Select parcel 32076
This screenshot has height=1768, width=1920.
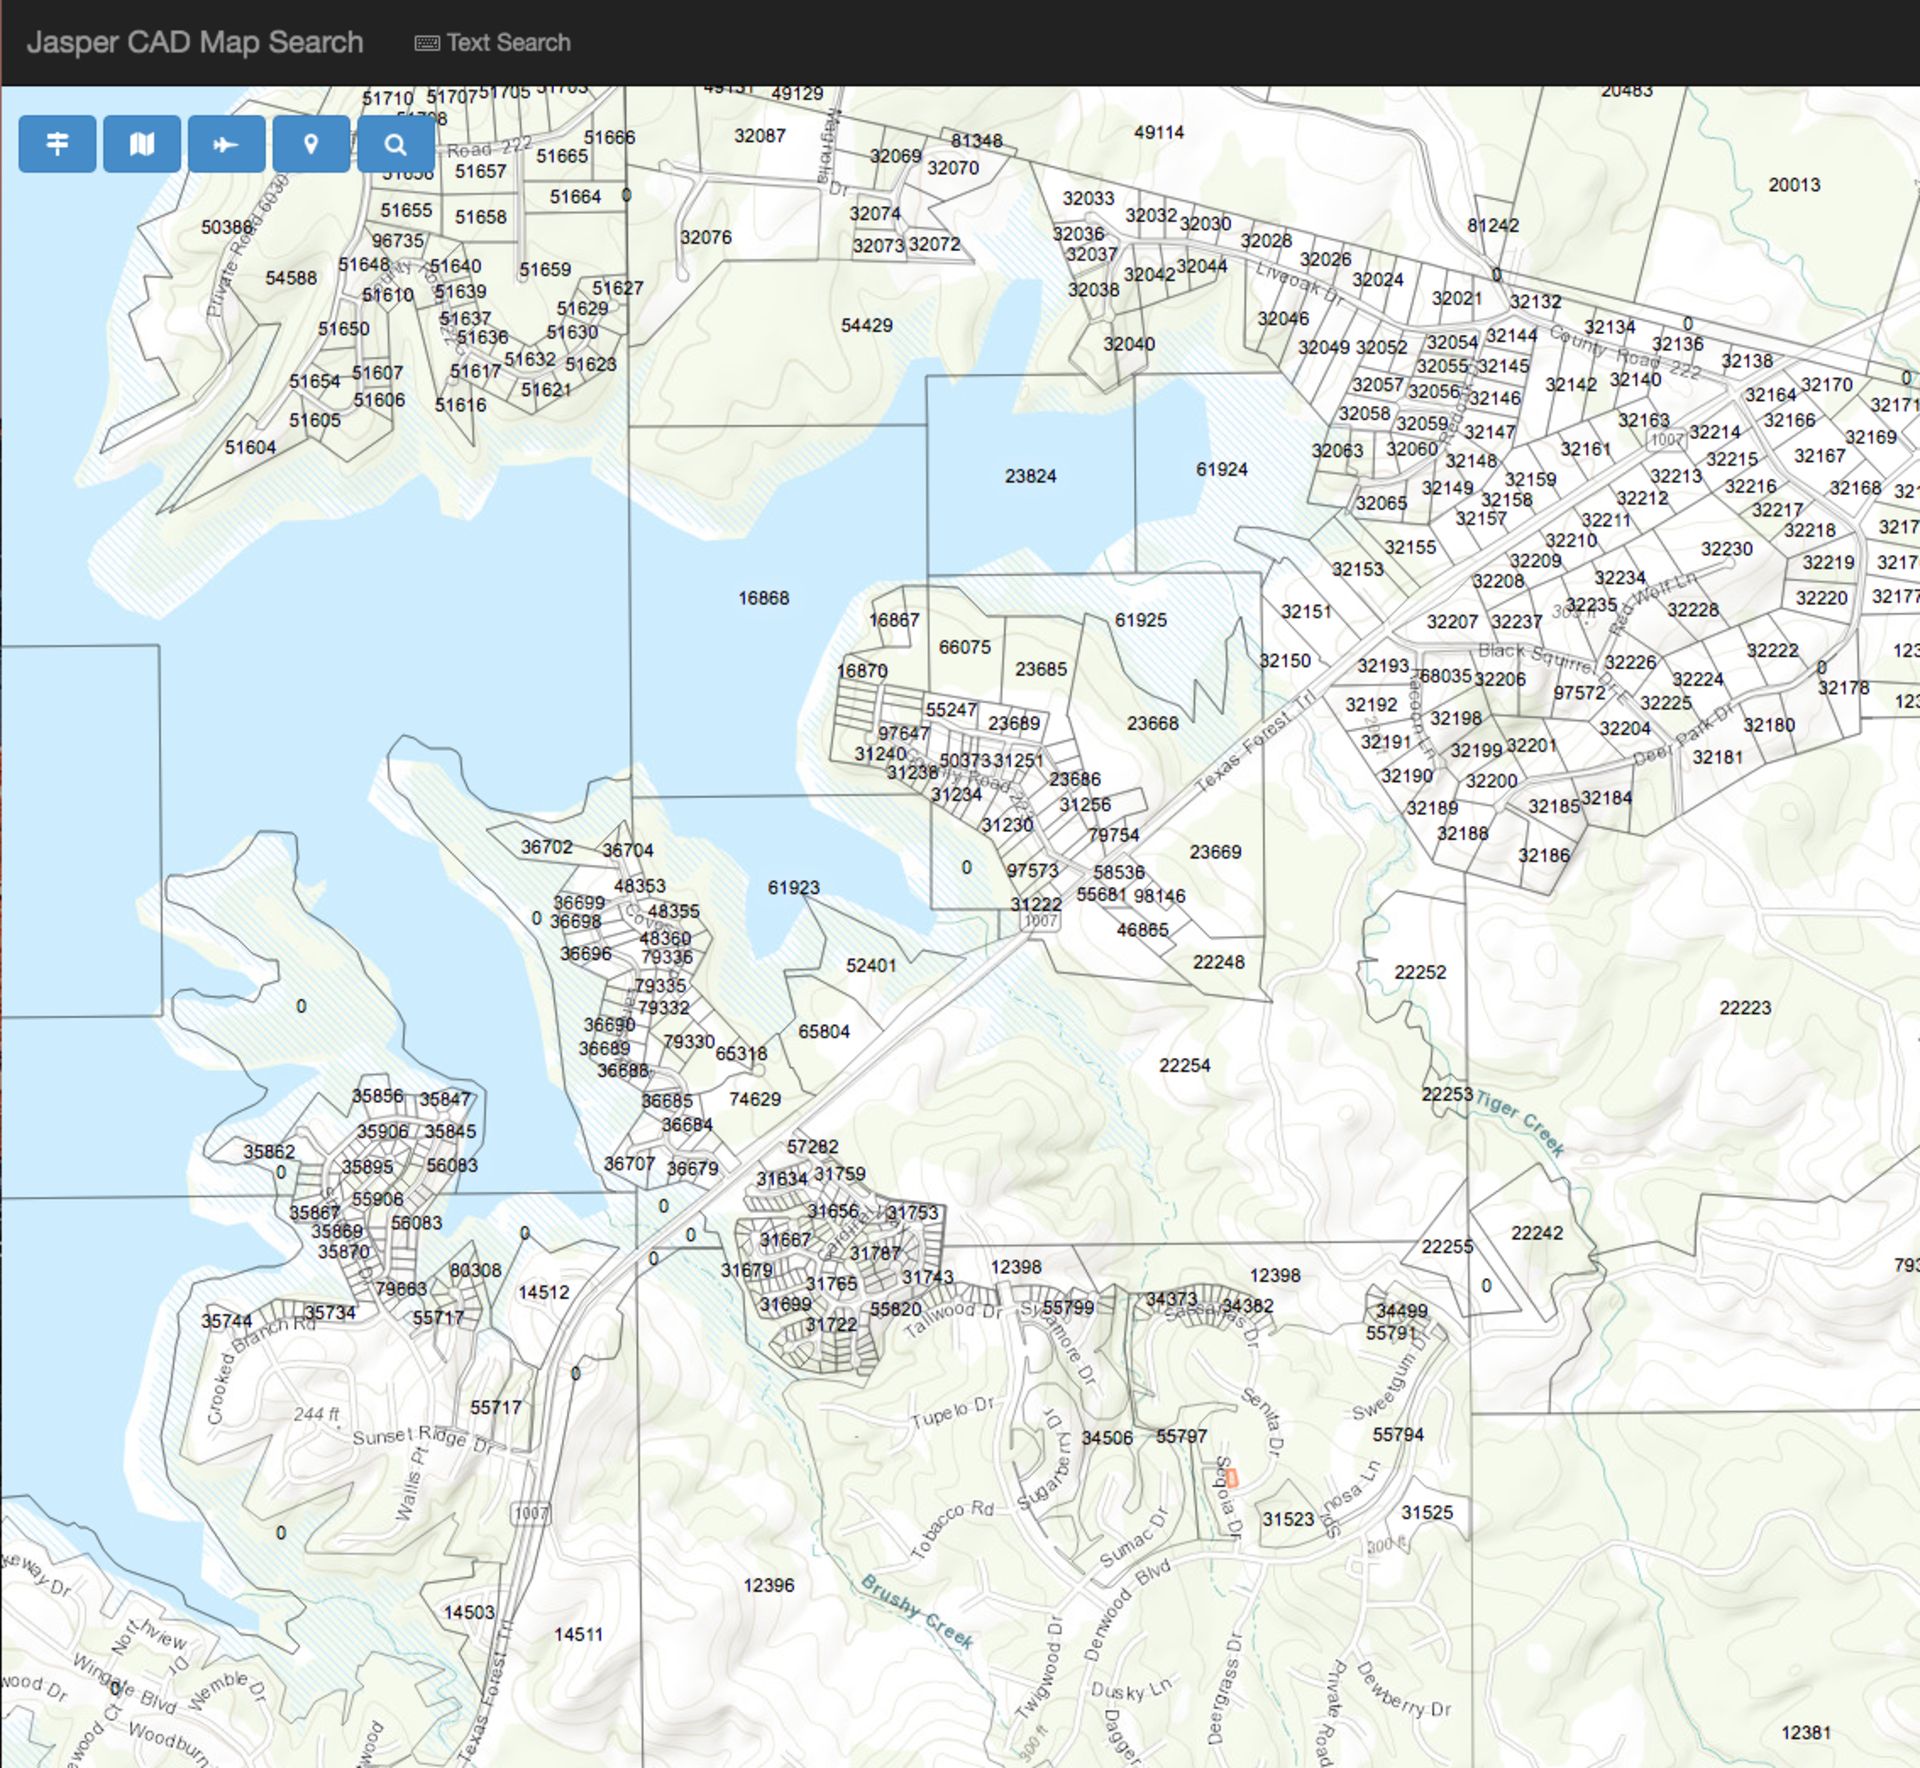coord(706,237)
